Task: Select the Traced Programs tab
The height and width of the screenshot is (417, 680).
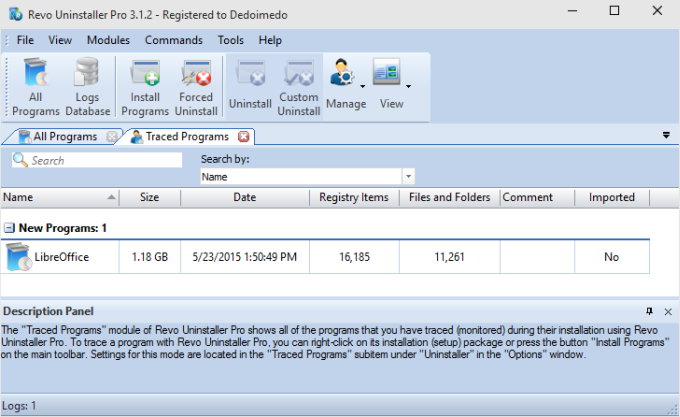Action: [187, 137]
